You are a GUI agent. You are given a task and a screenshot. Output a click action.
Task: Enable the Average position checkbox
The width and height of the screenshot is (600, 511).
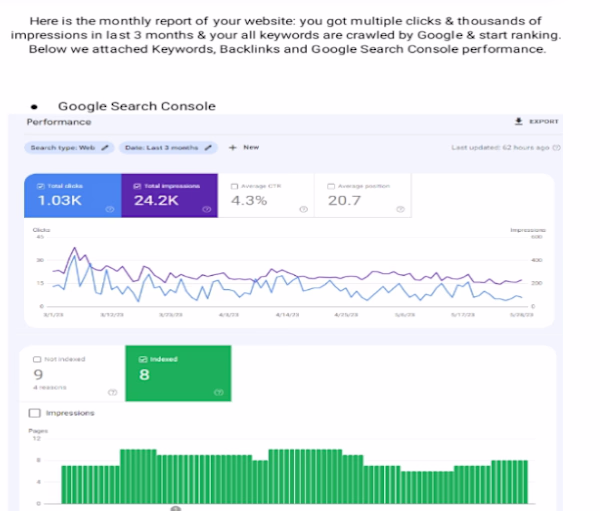point(331,186)
